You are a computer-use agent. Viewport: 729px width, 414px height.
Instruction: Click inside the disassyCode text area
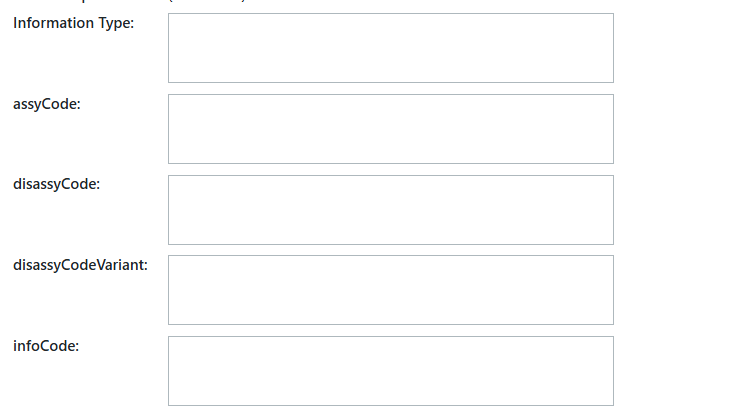click(390, 210)
